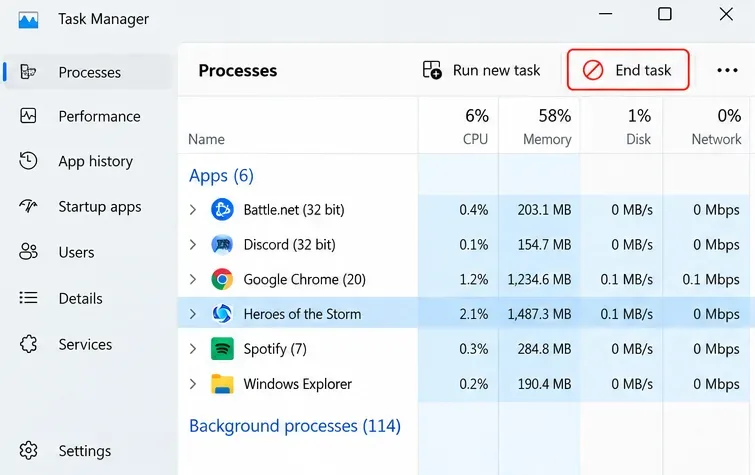Click the Google Chrome app icon
Image resolution: width=755 pixels, height=475 pixels.
pyautogui.click(x=222, y=279)
